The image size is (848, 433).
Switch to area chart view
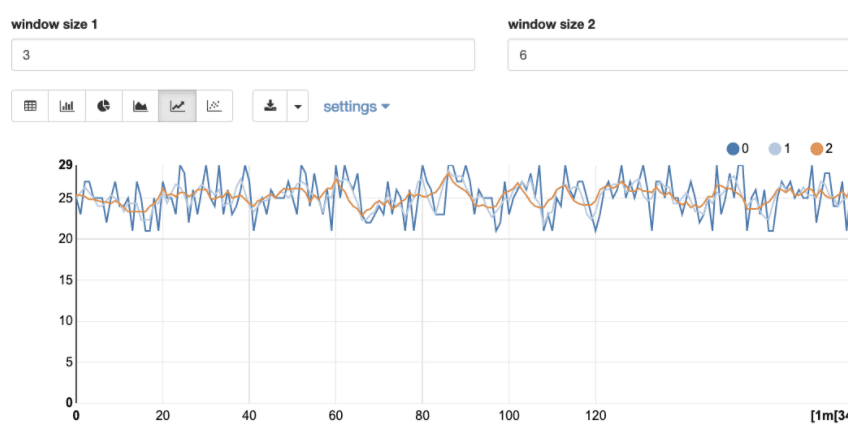[x=141, y=106]
